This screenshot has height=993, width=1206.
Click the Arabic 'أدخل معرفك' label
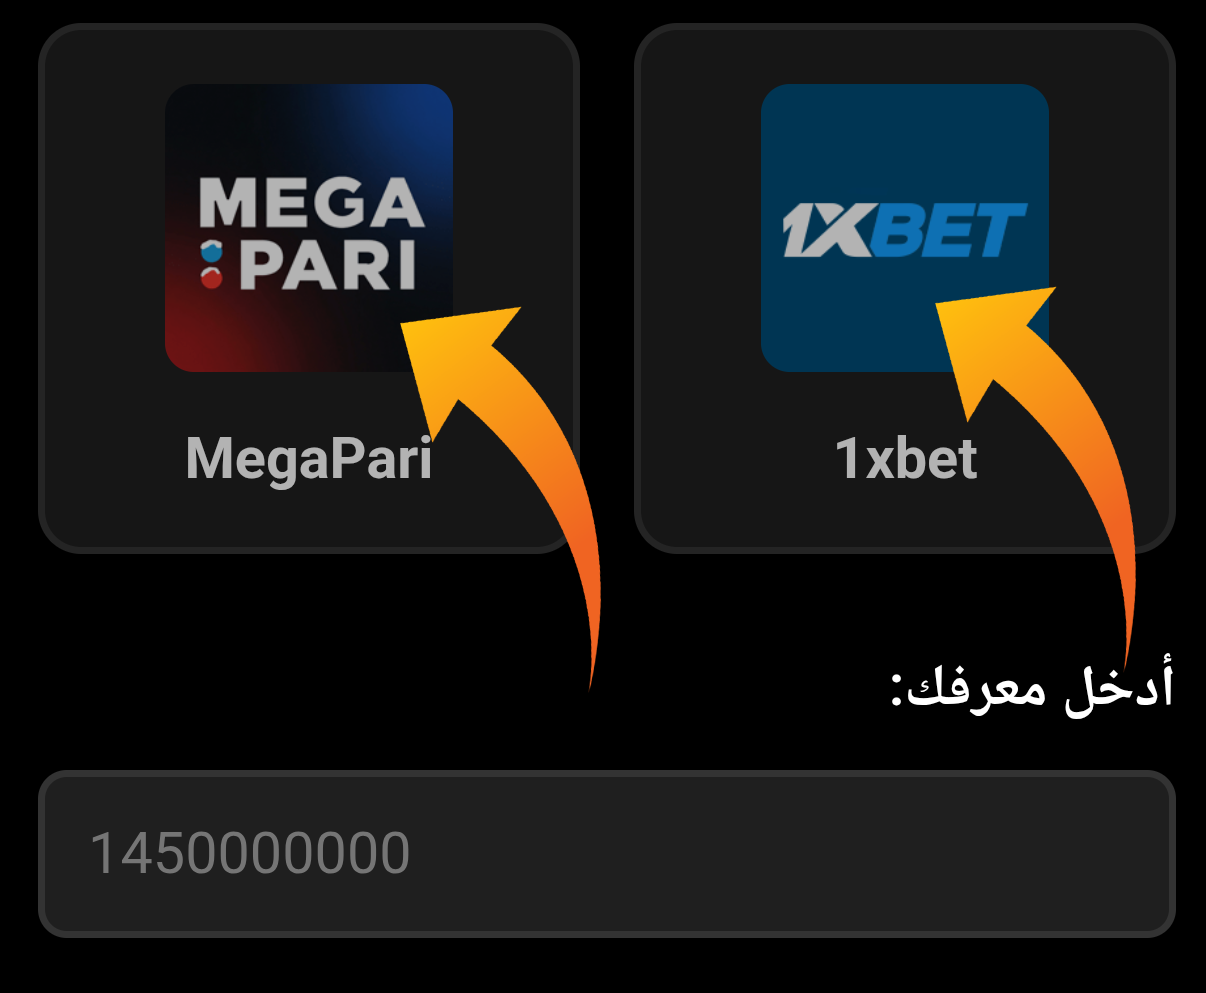pyautogui.click(x=1032, y=688)
